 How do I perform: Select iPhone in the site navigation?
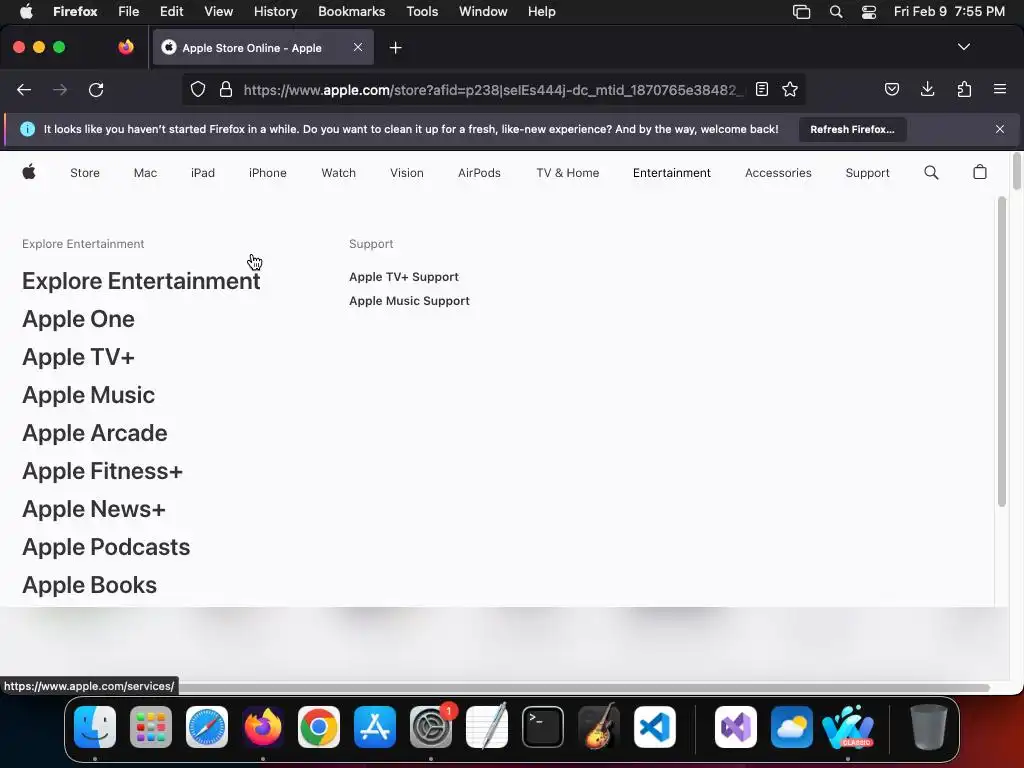coord(268,173)
